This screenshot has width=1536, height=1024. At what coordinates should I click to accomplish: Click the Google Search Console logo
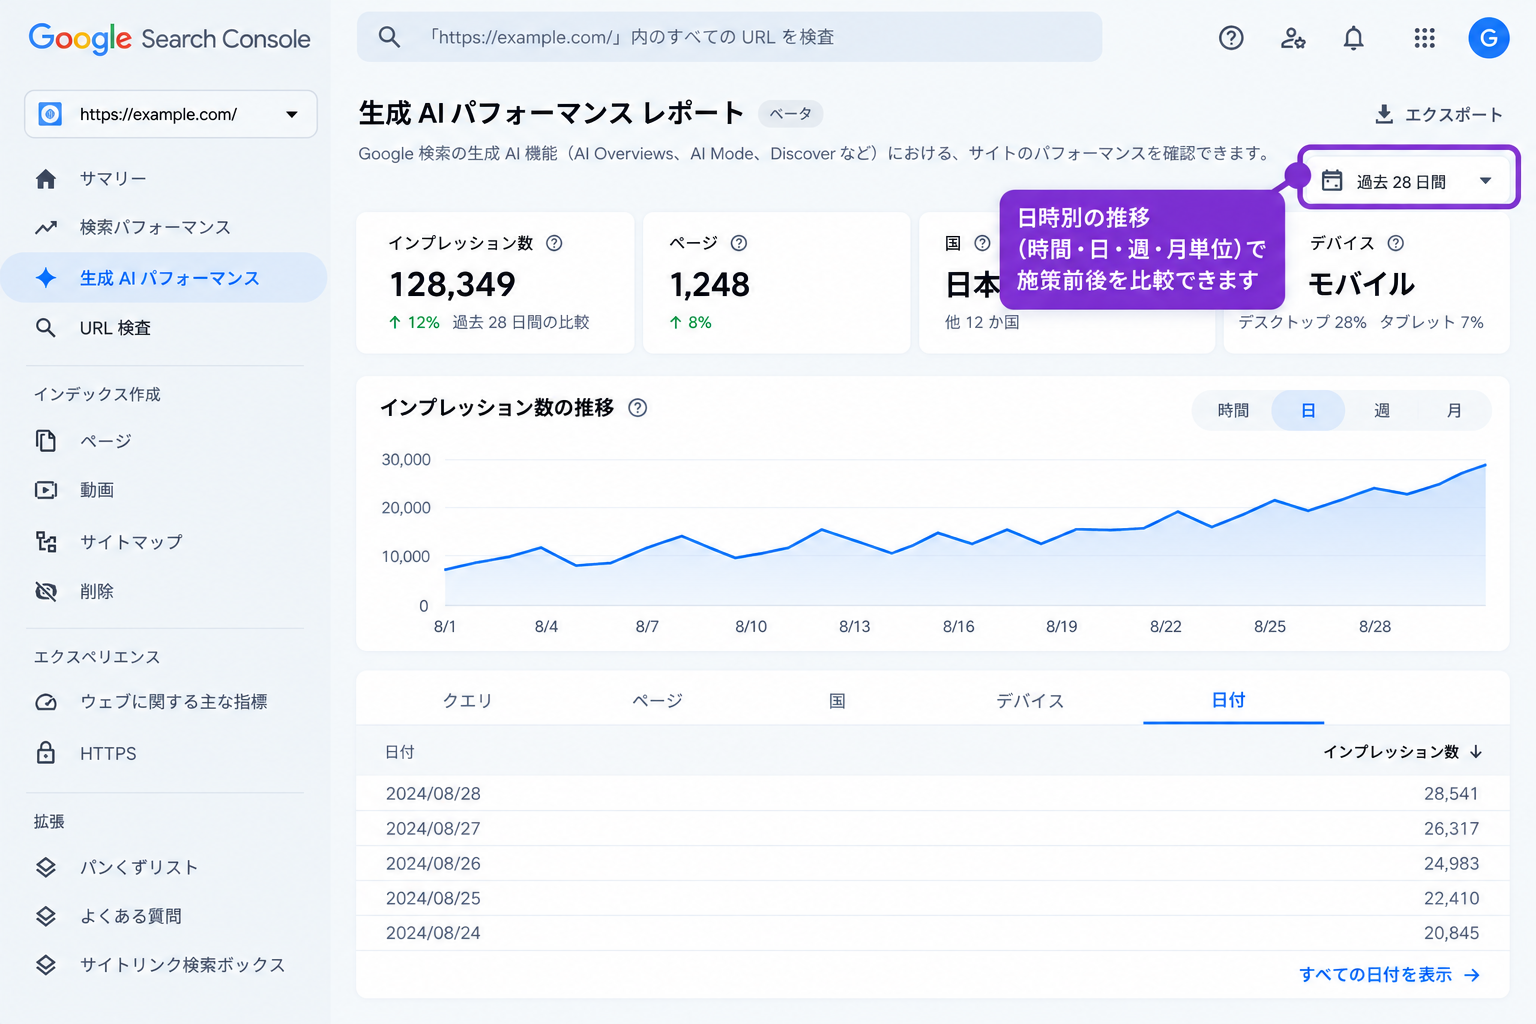point(170,38)
